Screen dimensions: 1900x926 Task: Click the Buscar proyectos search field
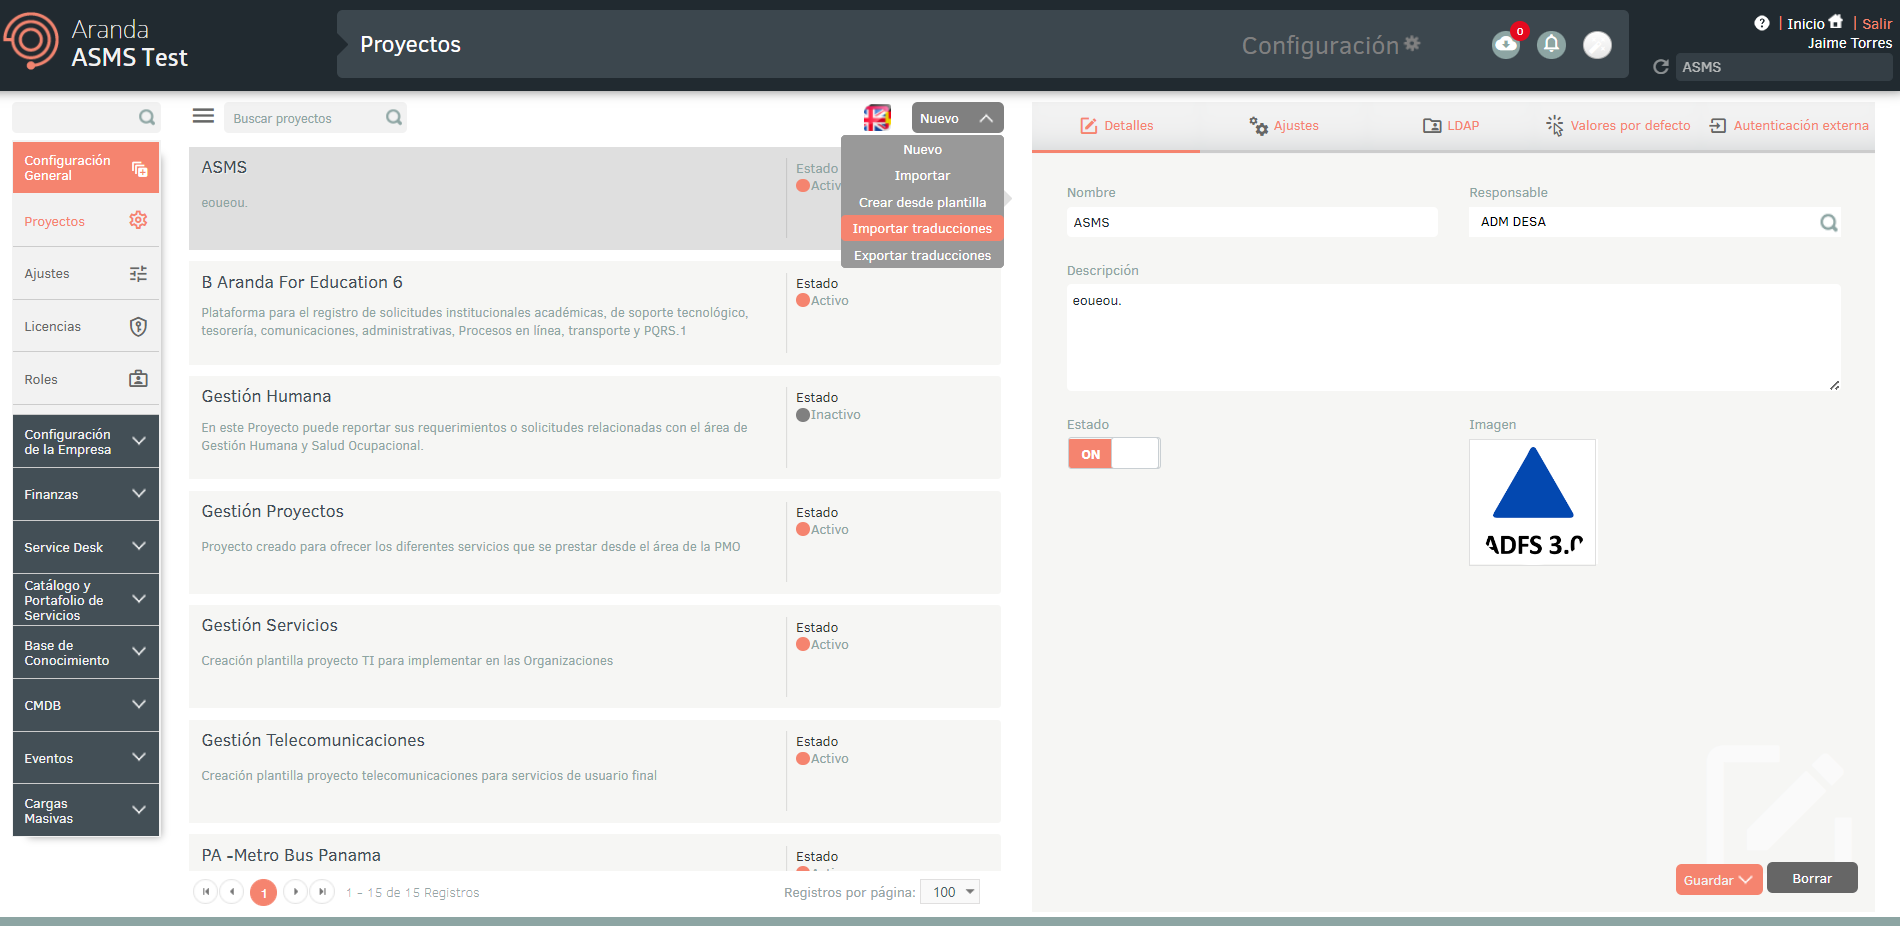[315, 118]
